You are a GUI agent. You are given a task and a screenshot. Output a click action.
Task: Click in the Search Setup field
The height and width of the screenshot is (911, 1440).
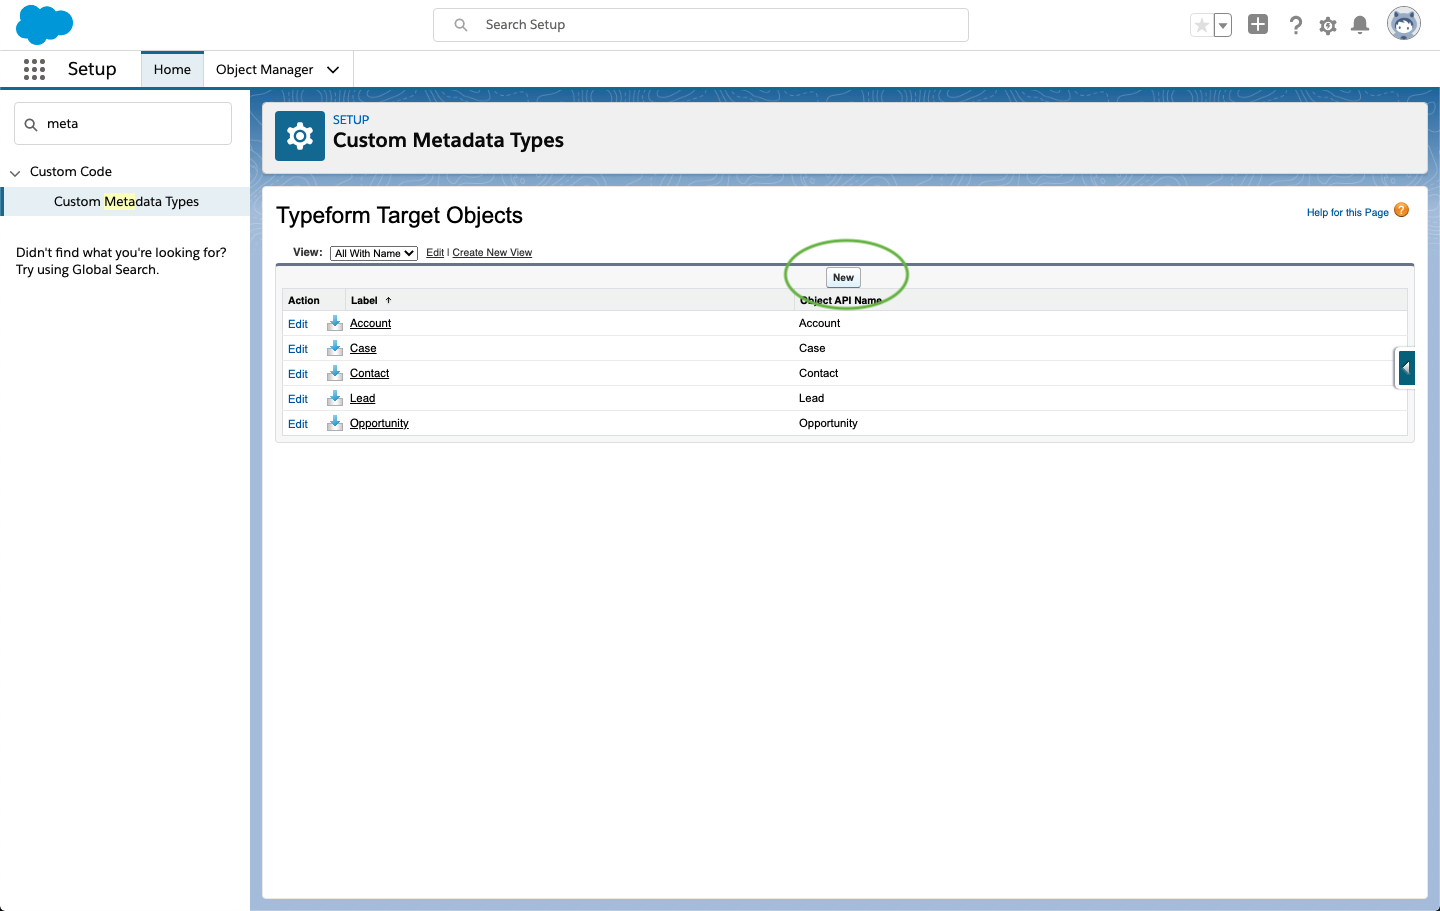pyautogui.click(x=701, y=25)
